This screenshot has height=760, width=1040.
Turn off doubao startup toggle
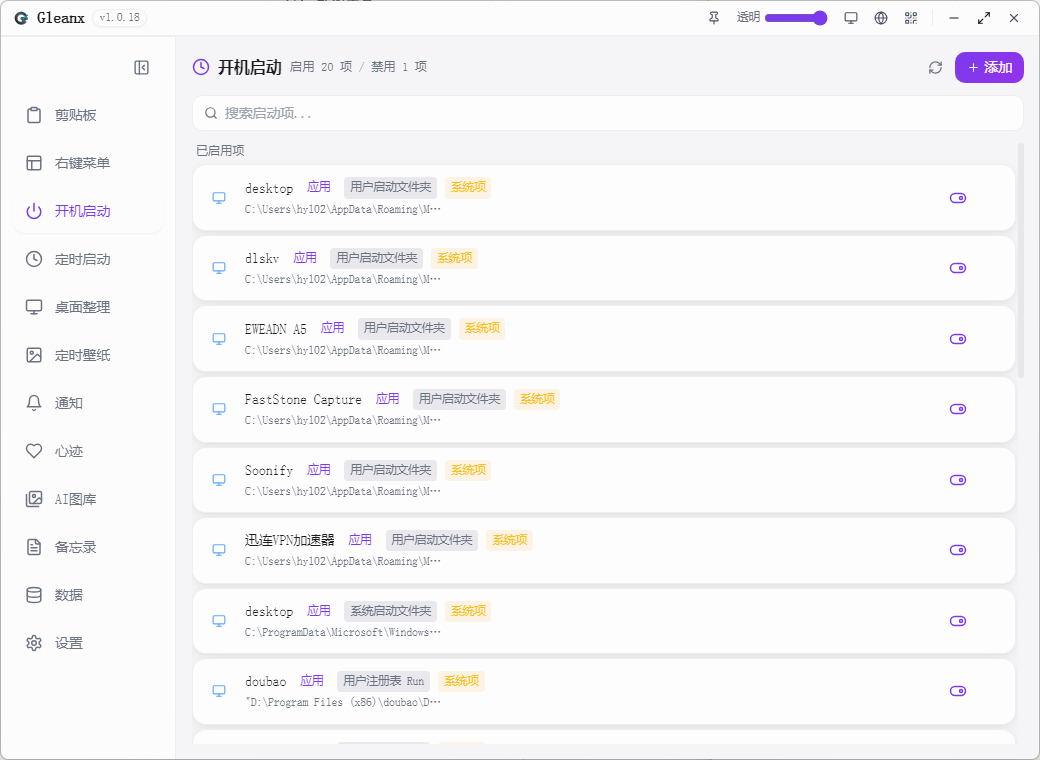pos(958,691)
